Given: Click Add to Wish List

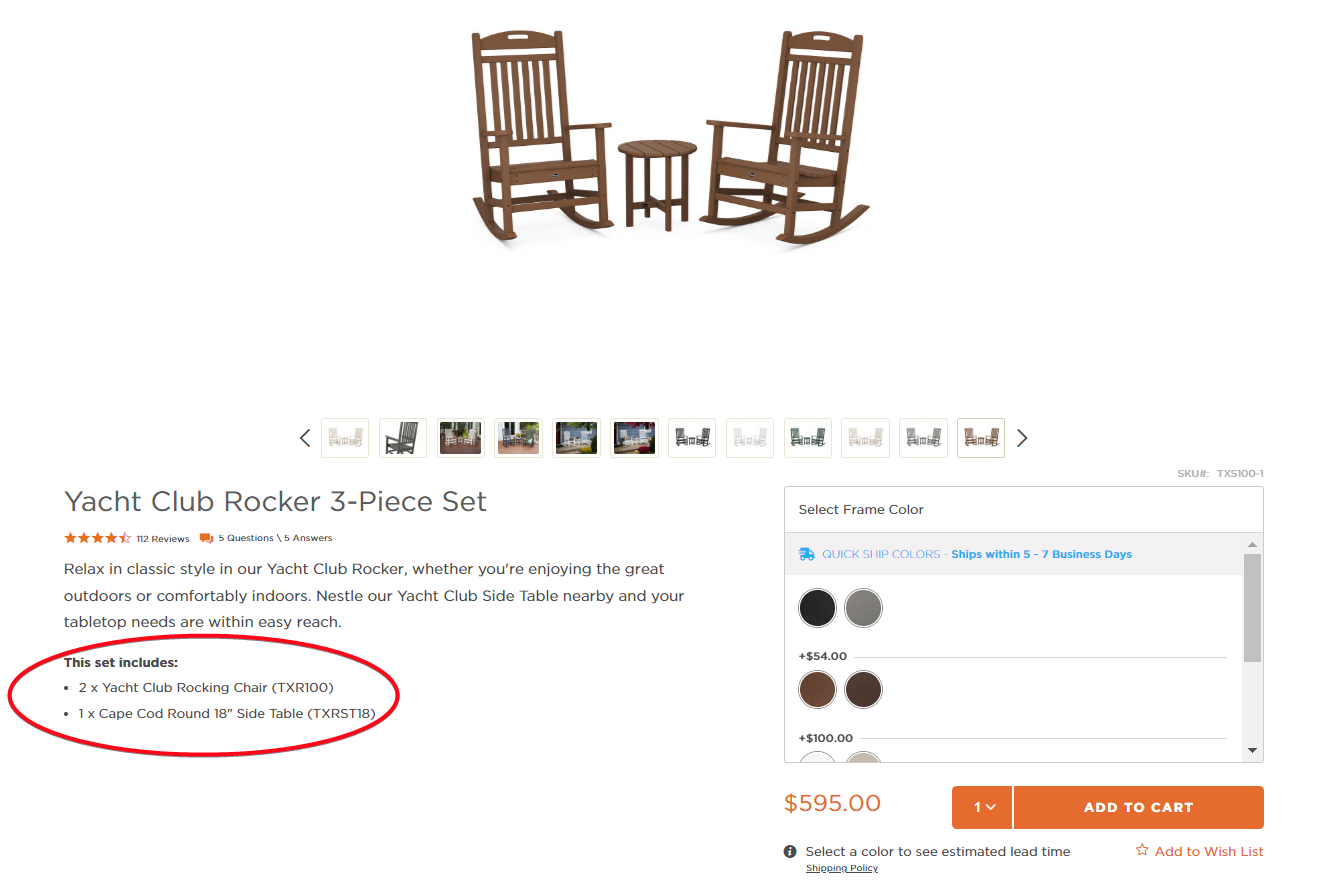Looking at the screenshot, I should coord(1209,850).
